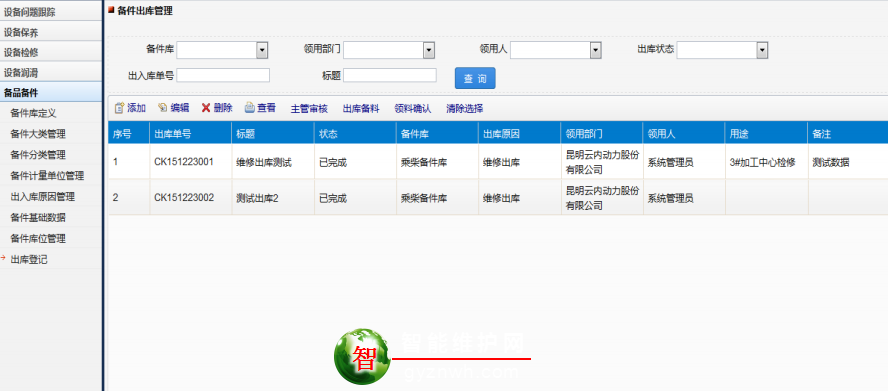The width and height of the screenshot is (890, 391).
Task: Click 清除选择 toolbar action
Action: (464, 108)
